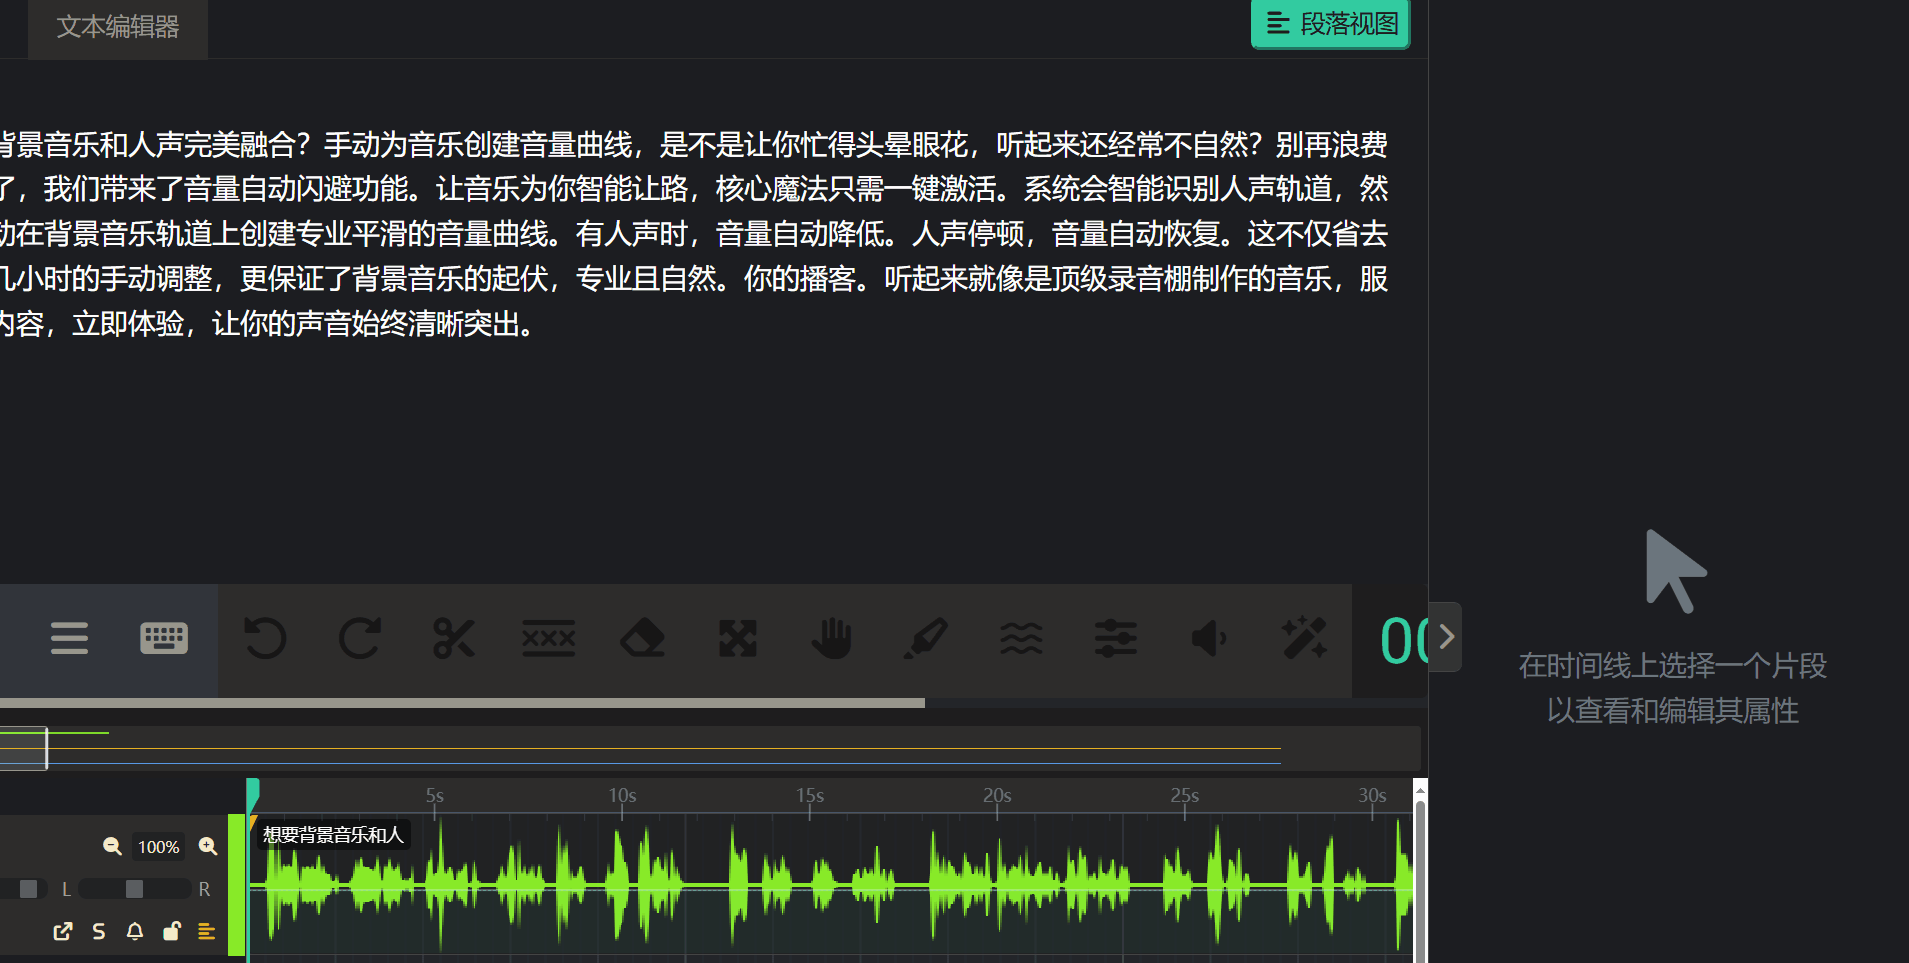Expand the right properties panel chevron
Screen dimensions: 1909x963
(x=1446, y=637)
